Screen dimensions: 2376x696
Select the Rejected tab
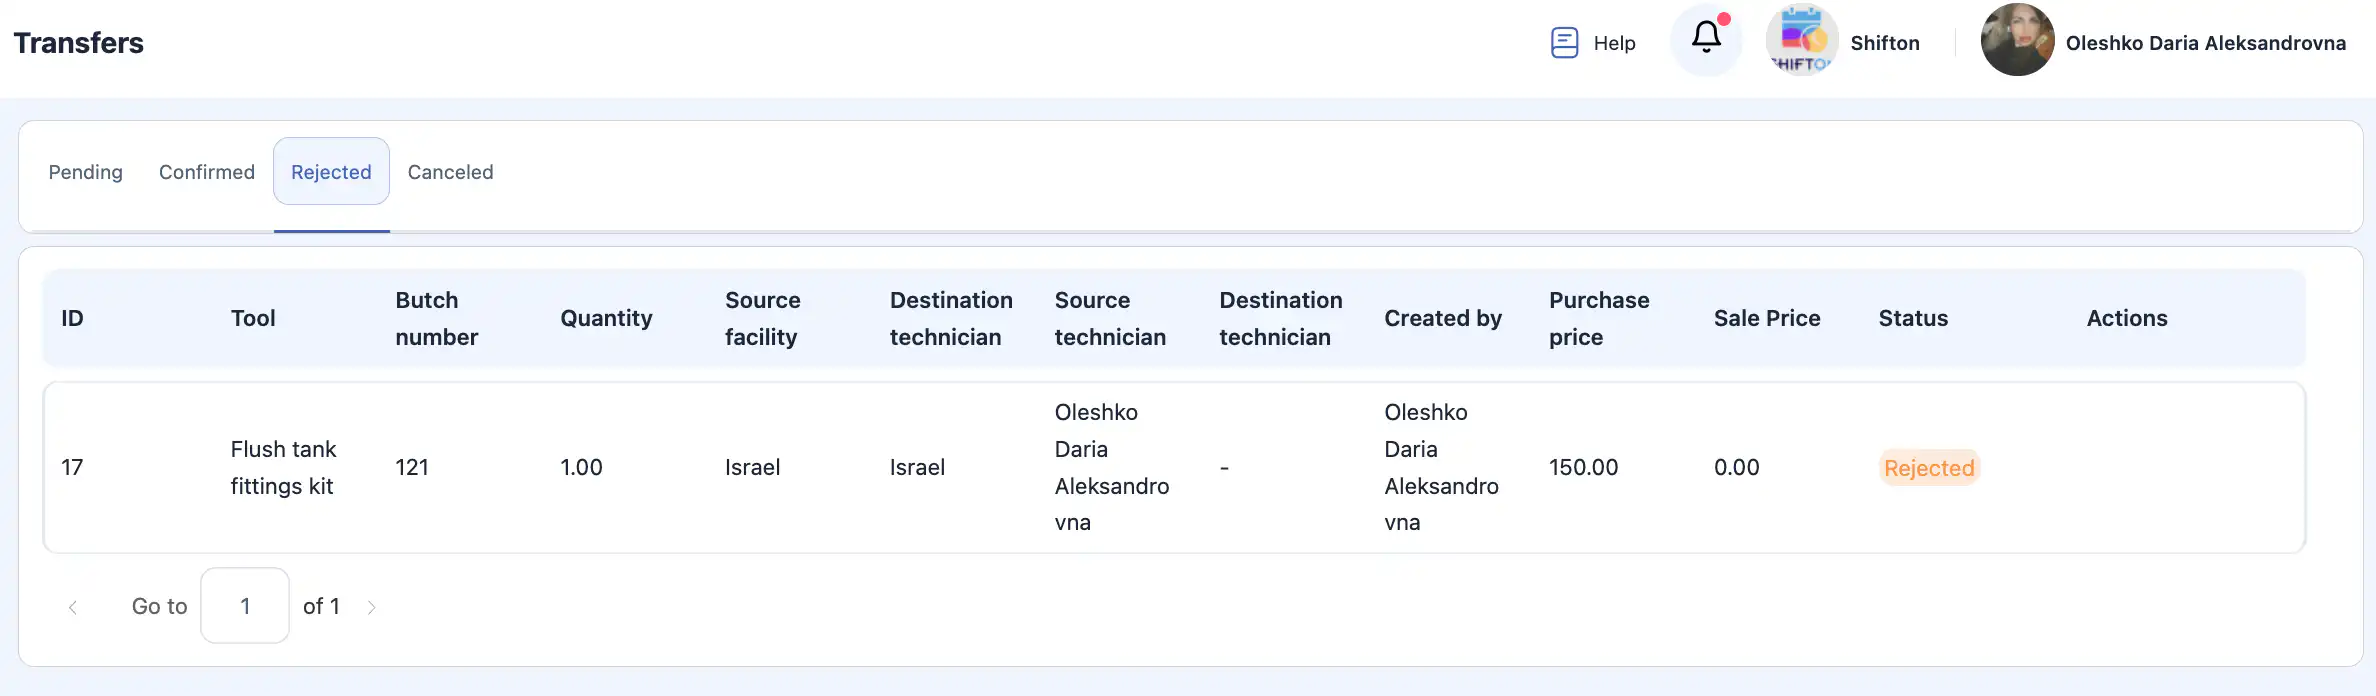tap(331, 172)
